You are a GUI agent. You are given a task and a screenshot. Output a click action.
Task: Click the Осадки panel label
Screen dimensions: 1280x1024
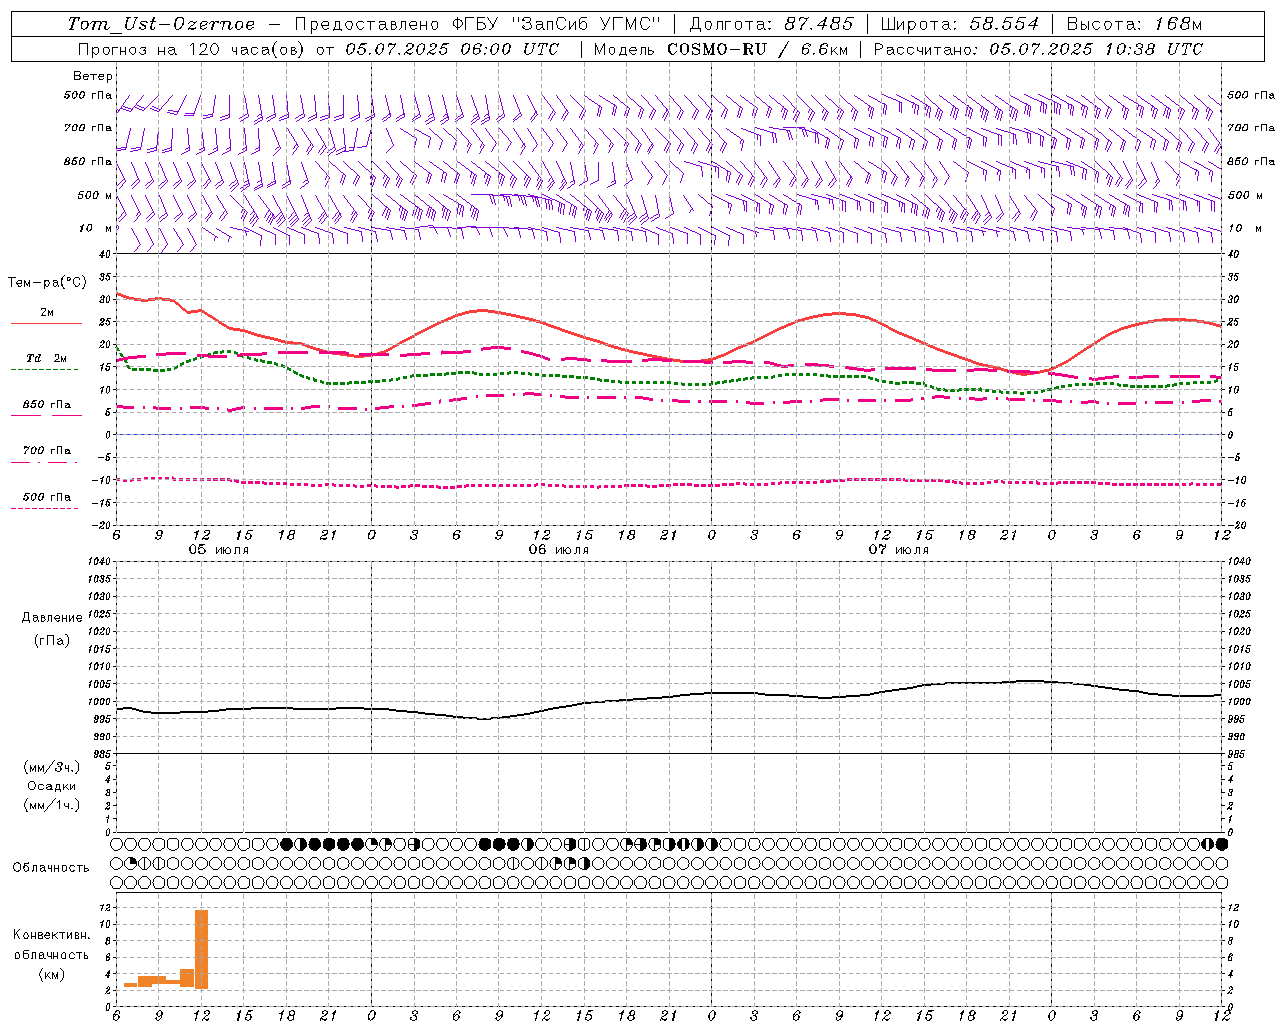coord(52,786)
